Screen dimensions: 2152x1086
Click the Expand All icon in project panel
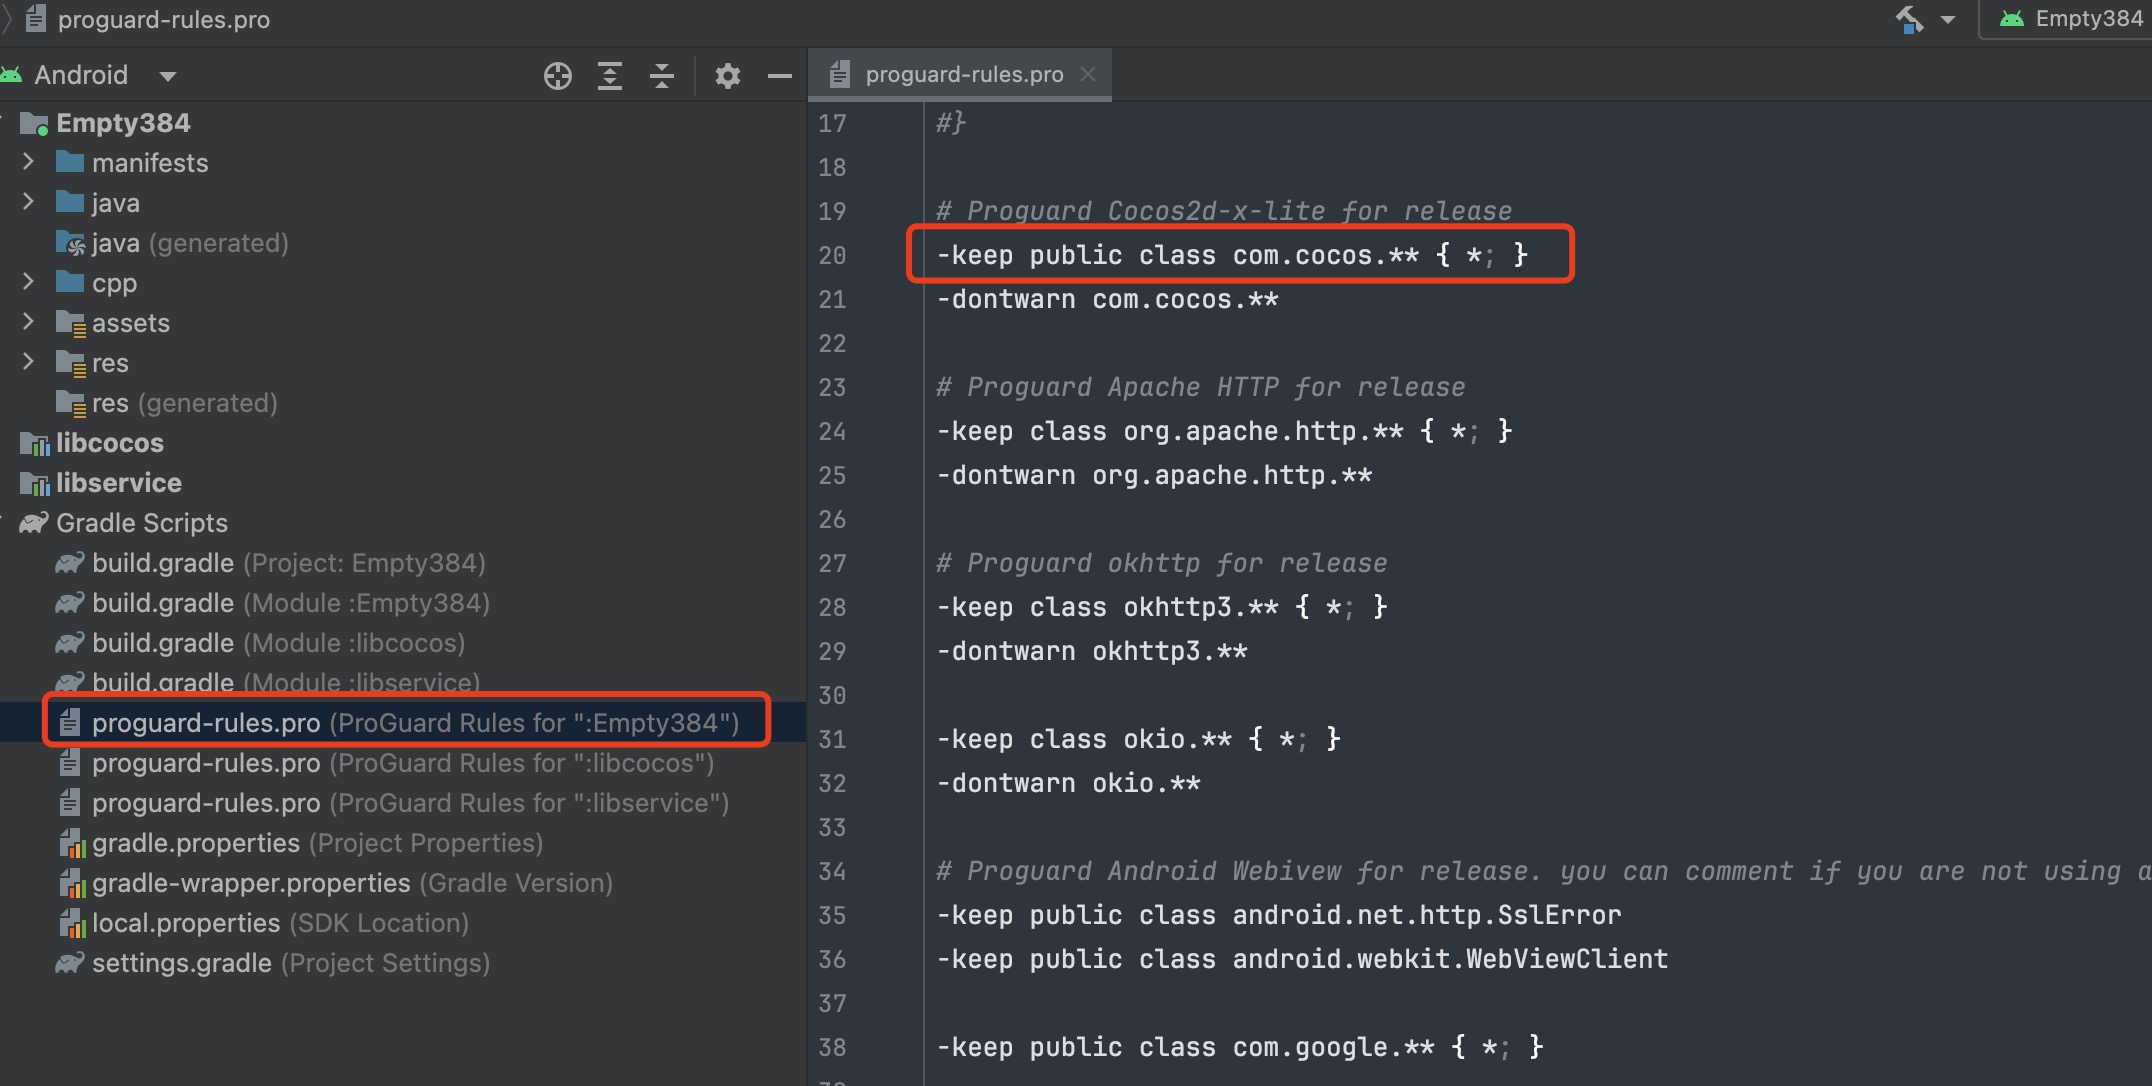pos(609,76)
